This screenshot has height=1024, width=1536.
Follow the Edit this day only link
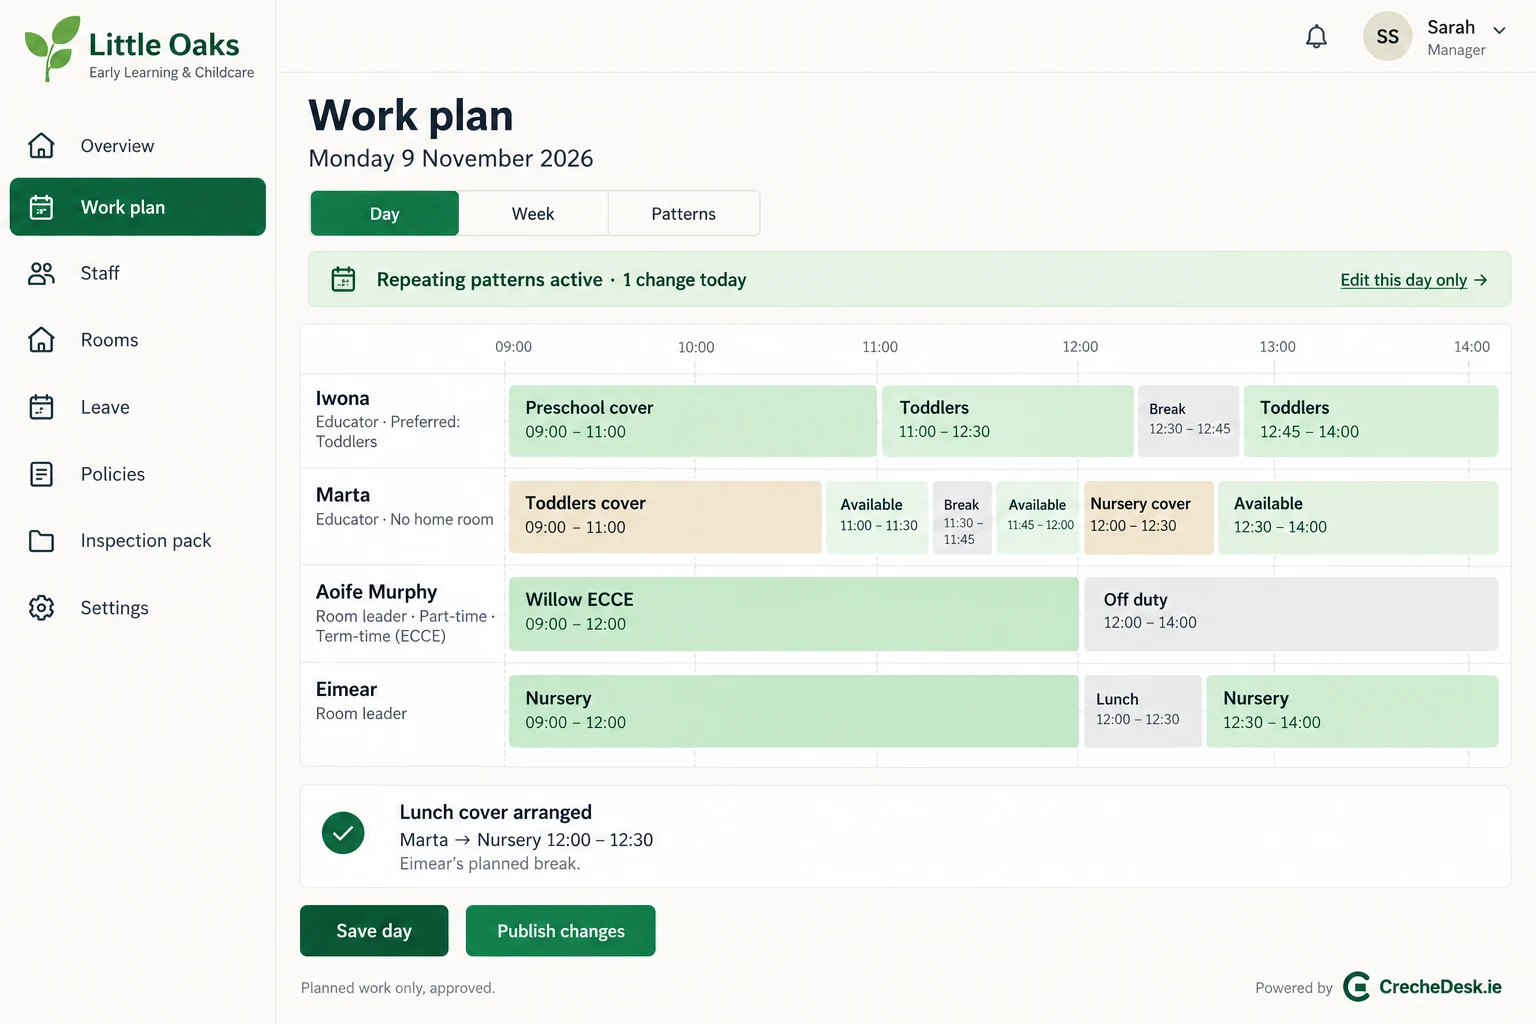click(1414, 280)
